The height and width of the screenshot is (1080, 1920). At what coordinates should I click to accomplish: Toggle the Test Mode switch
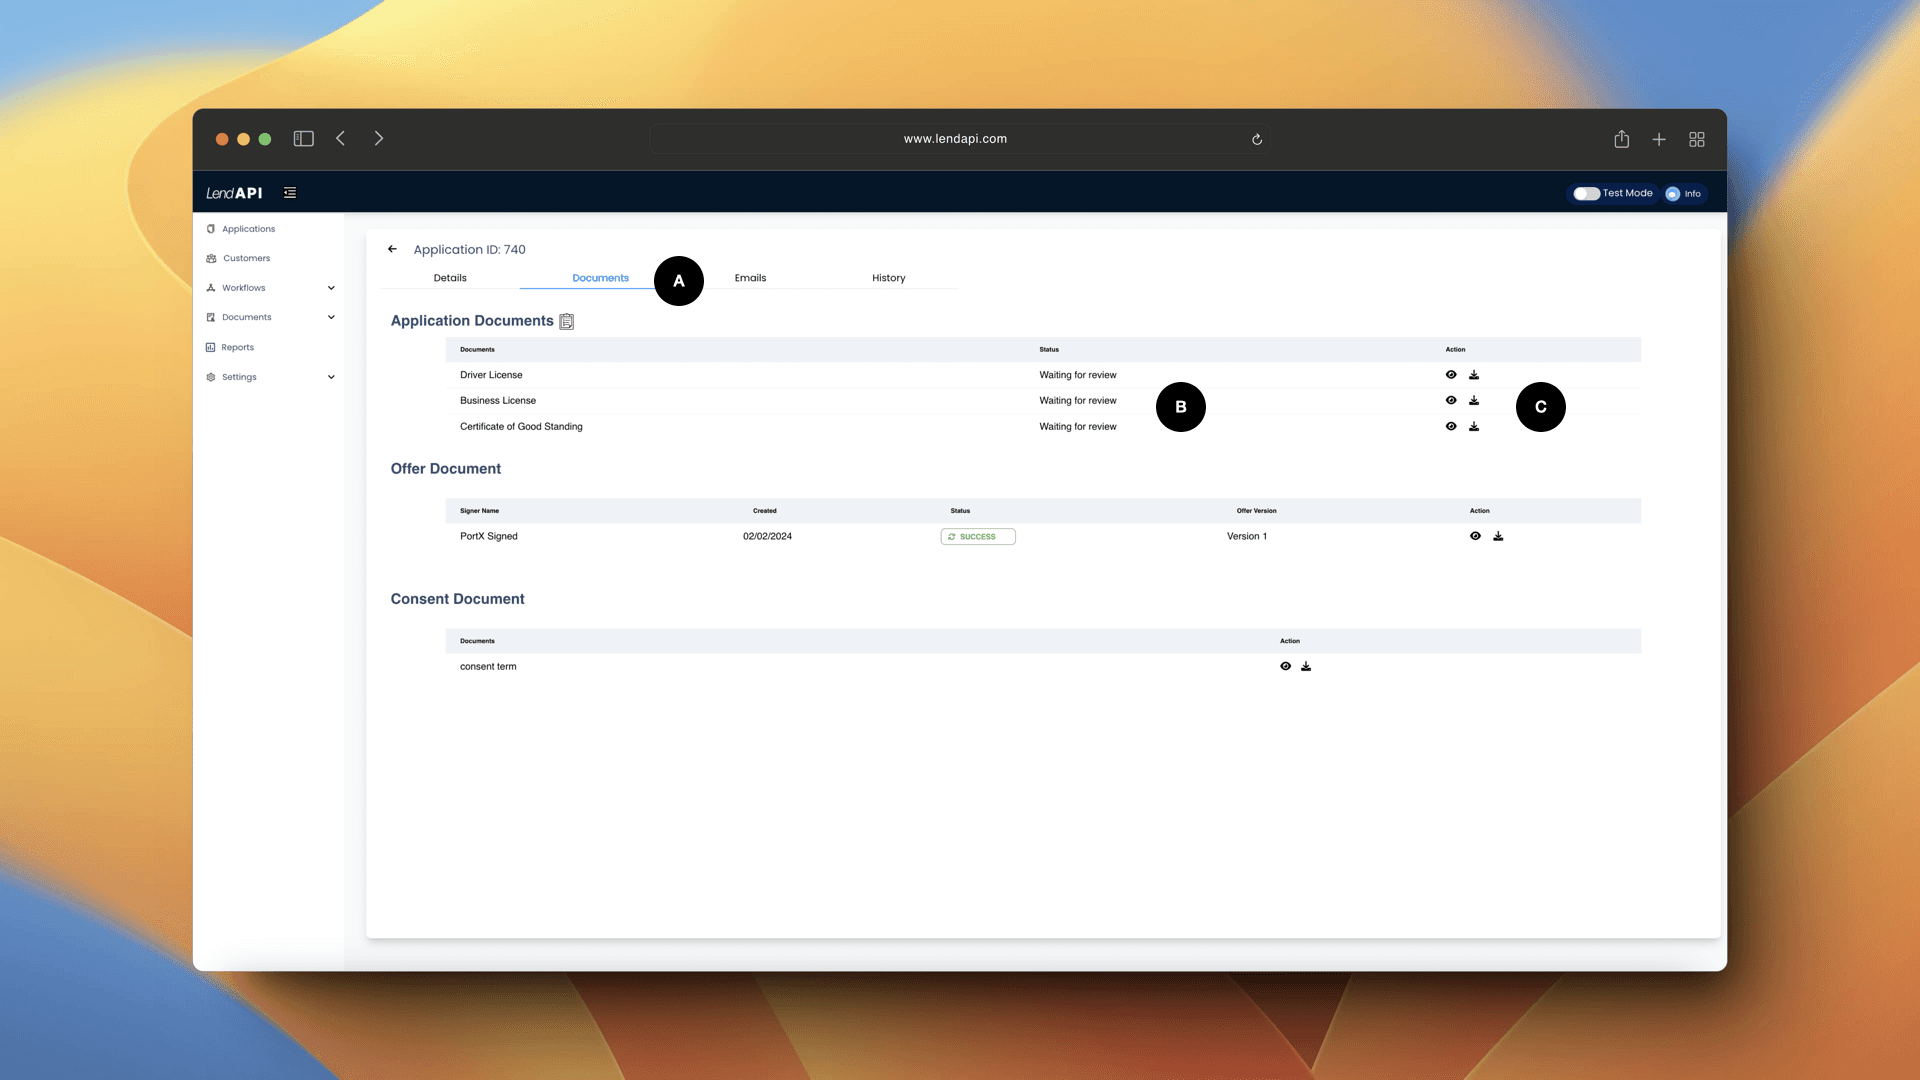coord(1585,194)
